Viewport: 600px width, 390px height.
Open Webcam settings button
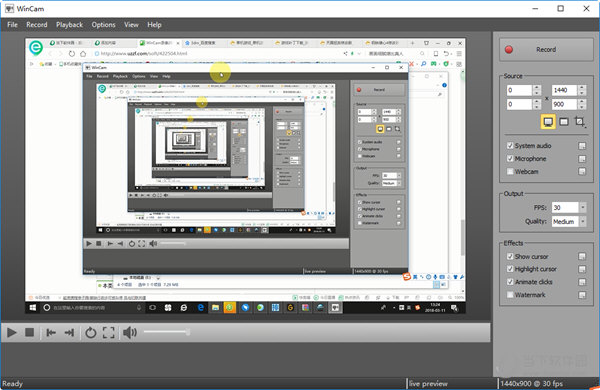click(x=582, y=171)
